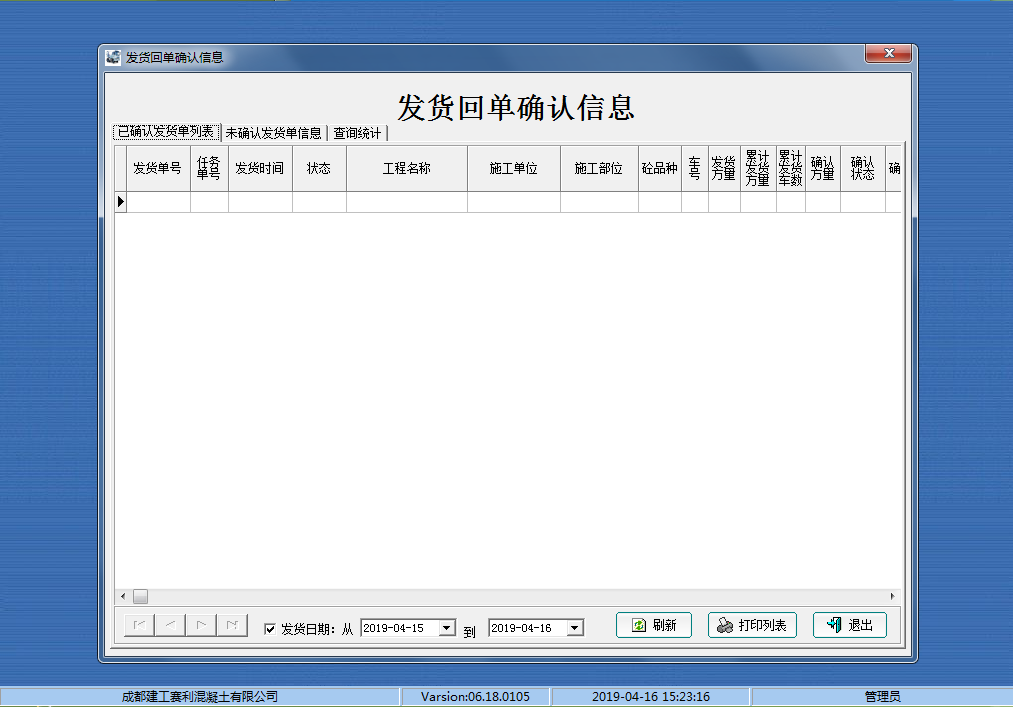Go to first record navigator button
The image size is (1013, 707).
139,625
